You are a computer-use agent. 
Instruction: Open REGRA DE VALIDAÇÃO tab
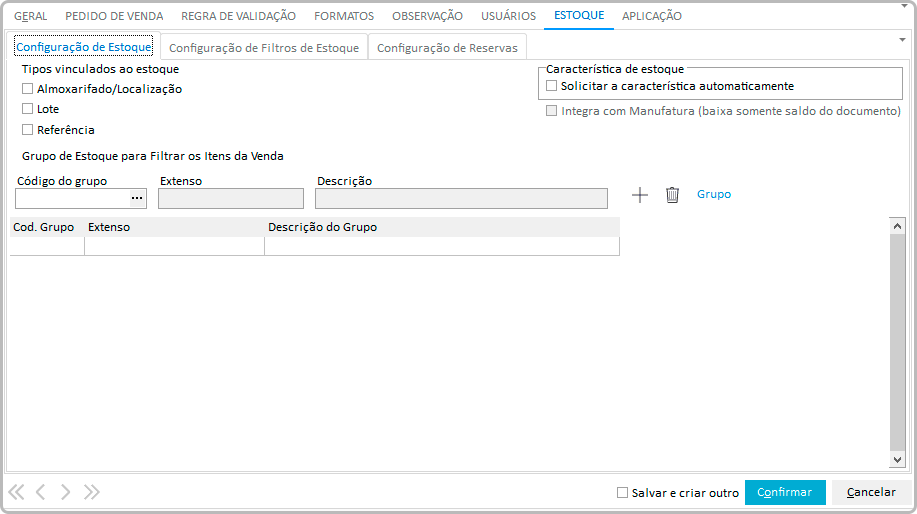click(x=239, y=16)
